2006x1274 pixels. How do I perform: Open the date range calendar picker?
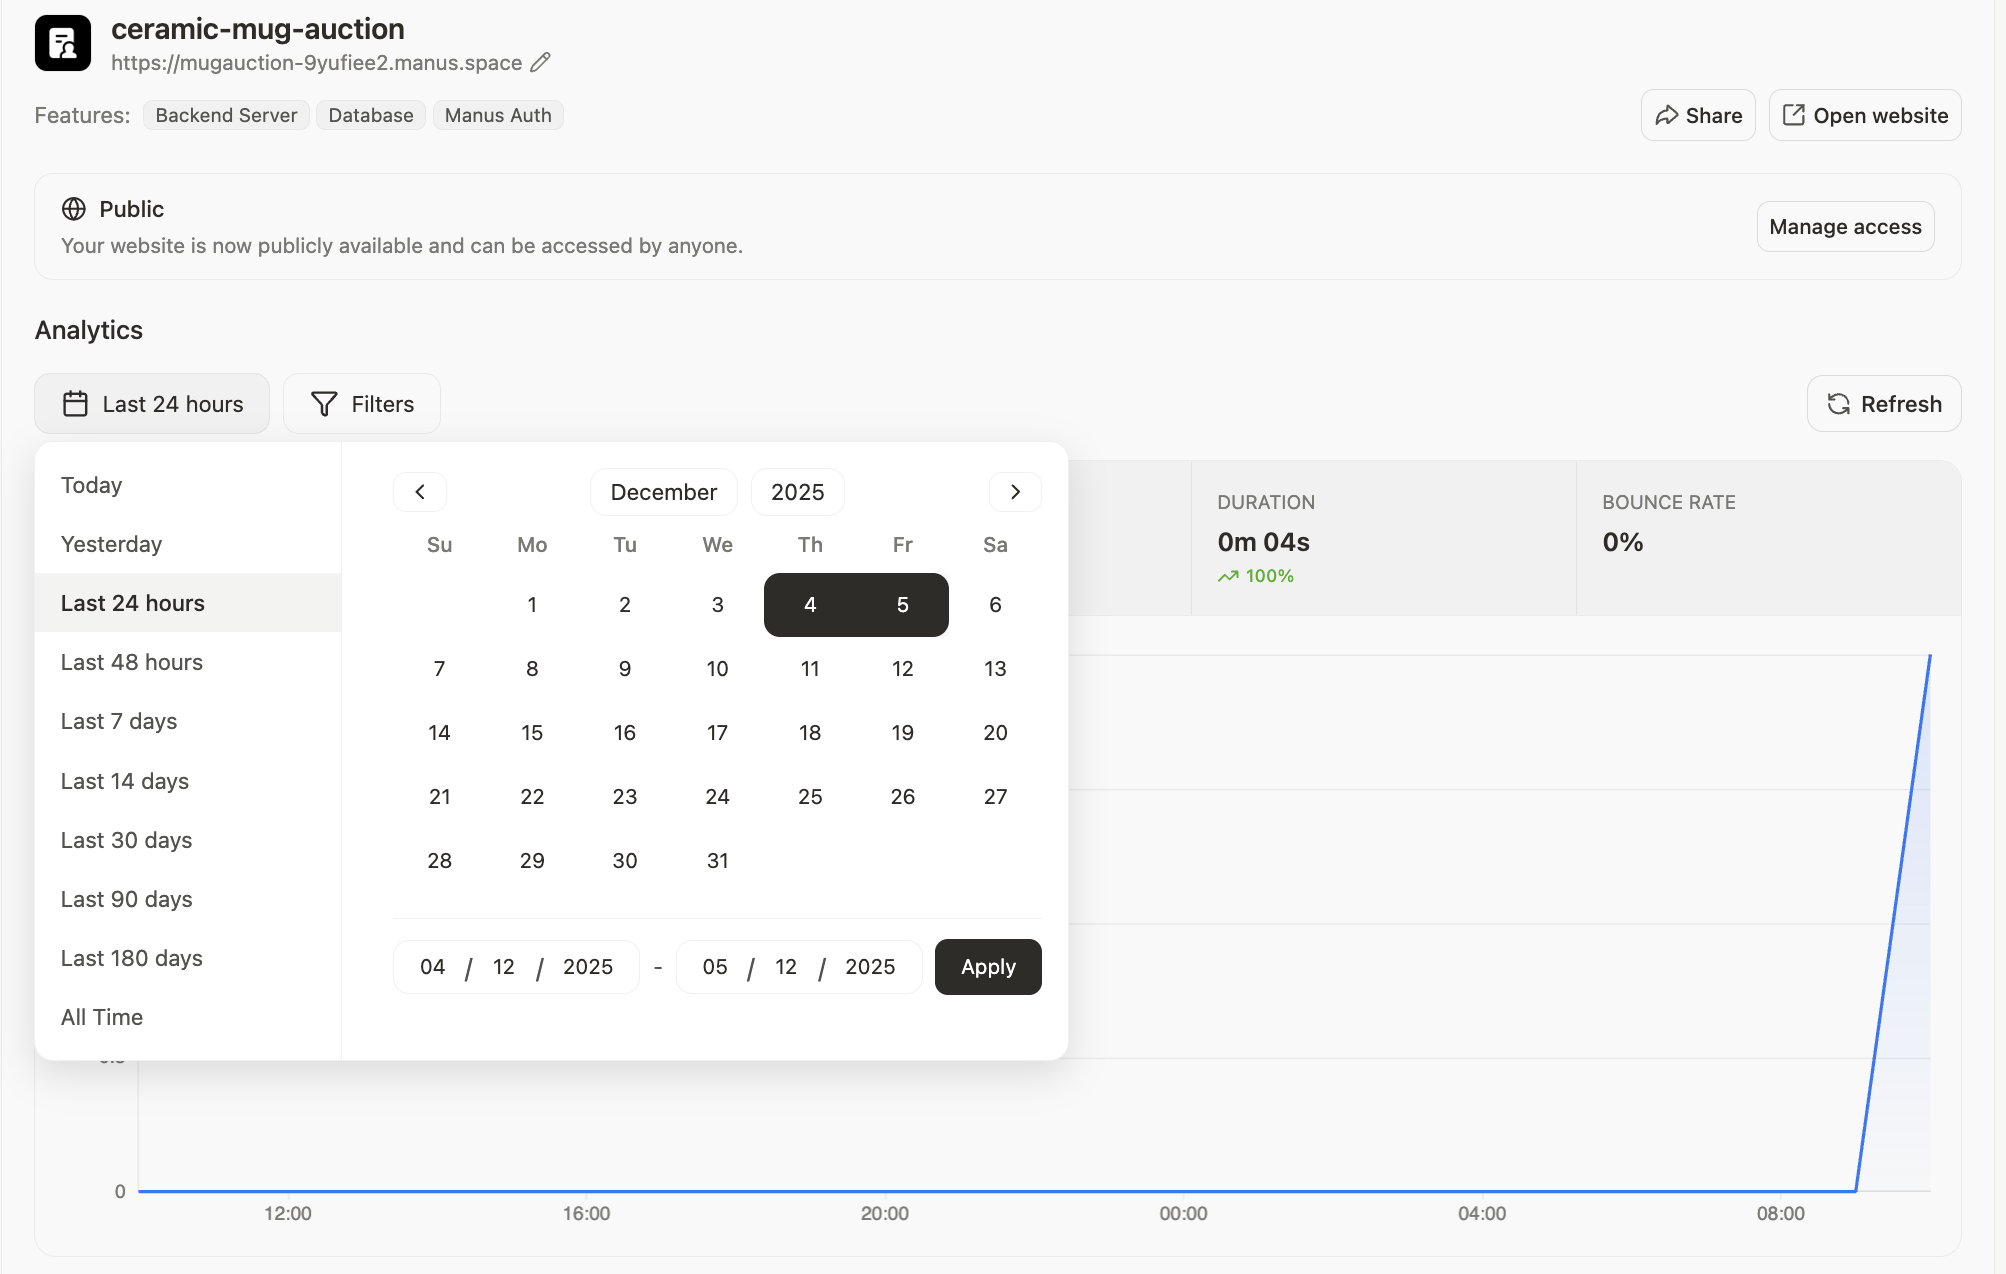point(151,404)
